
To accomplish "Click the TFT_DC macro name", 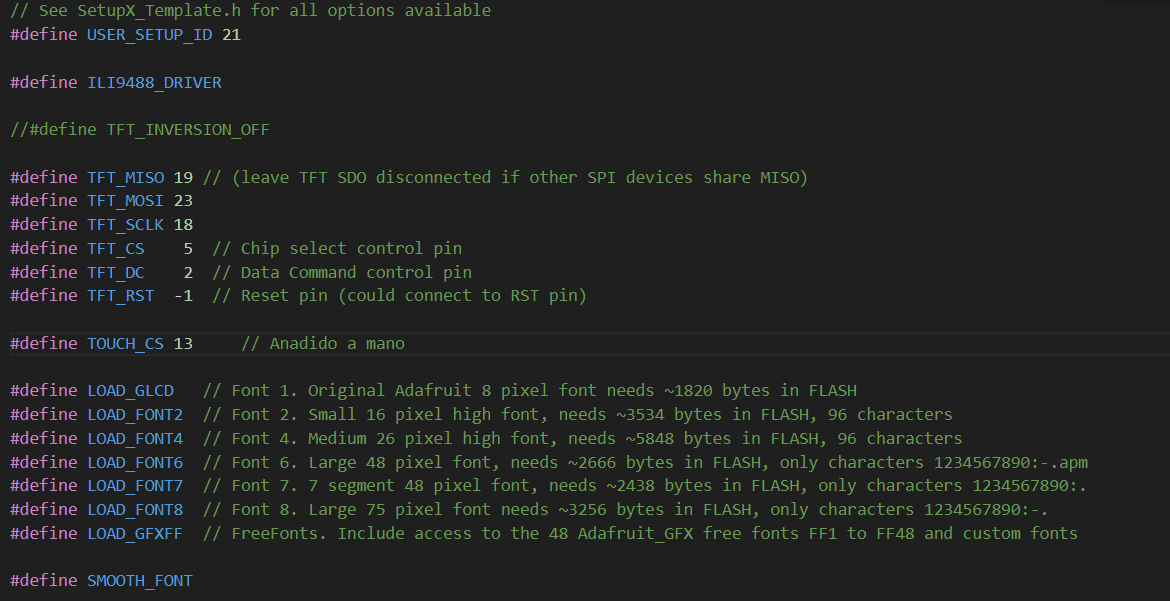I will [116, 273].
